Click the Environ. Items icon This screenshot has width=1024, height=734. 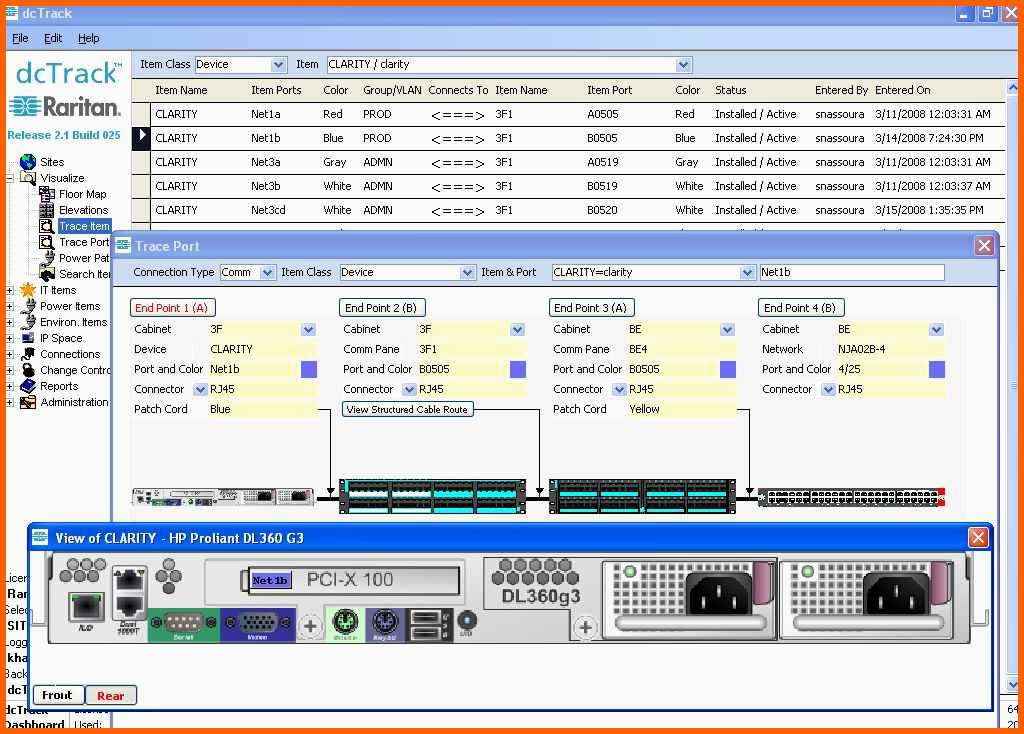pos(28,322)
